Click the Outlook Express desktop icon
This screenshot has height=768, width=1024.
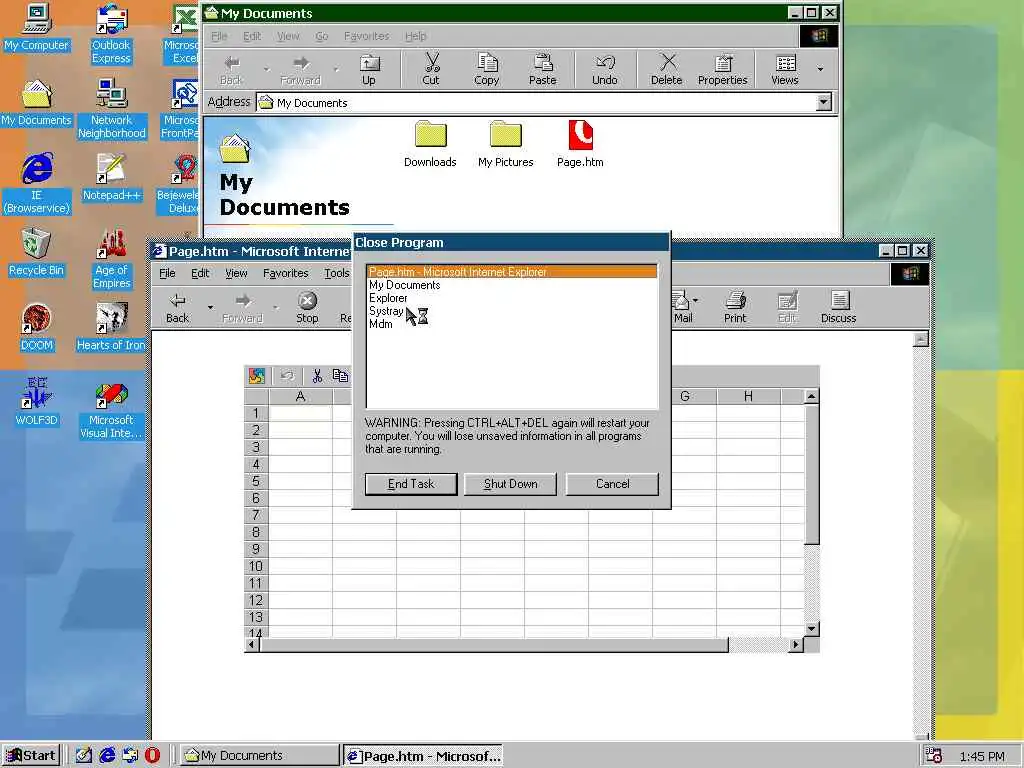(111, 34)
